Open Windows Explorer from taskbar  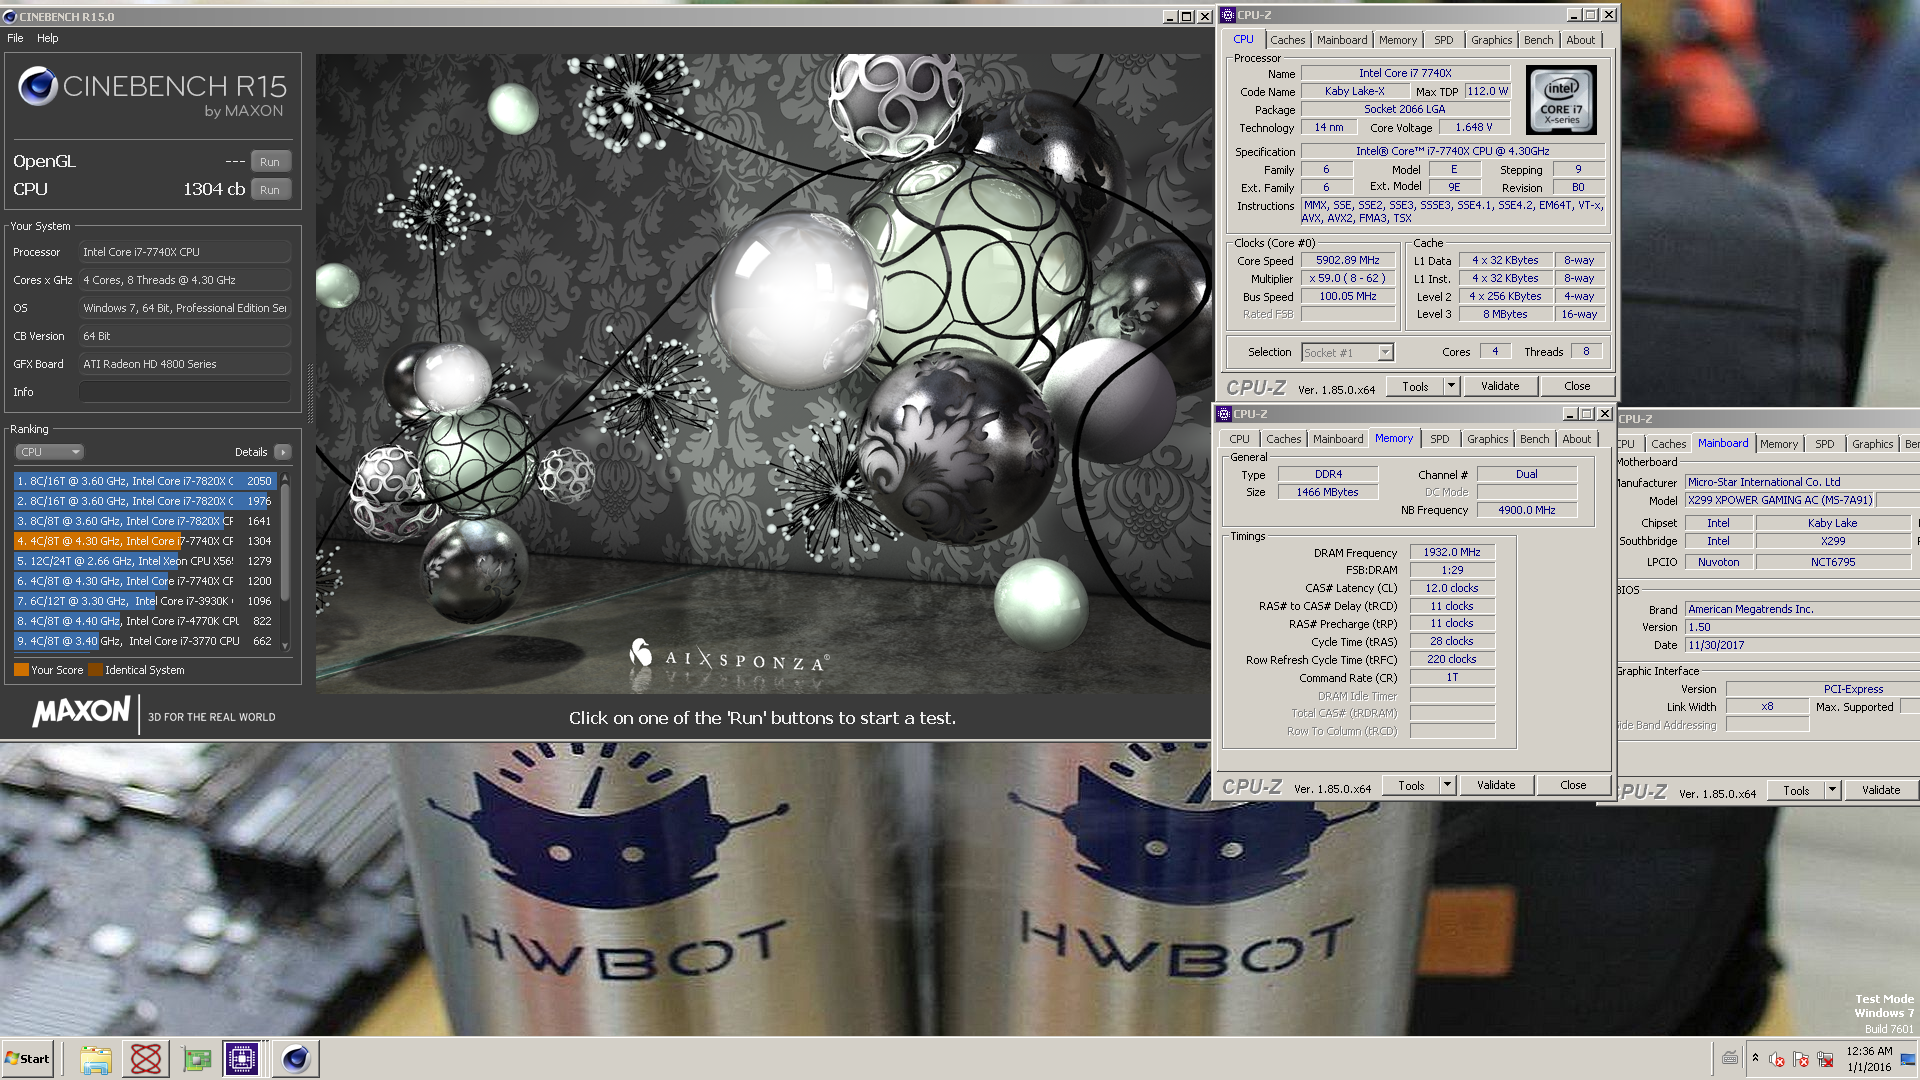(95, 1059)
